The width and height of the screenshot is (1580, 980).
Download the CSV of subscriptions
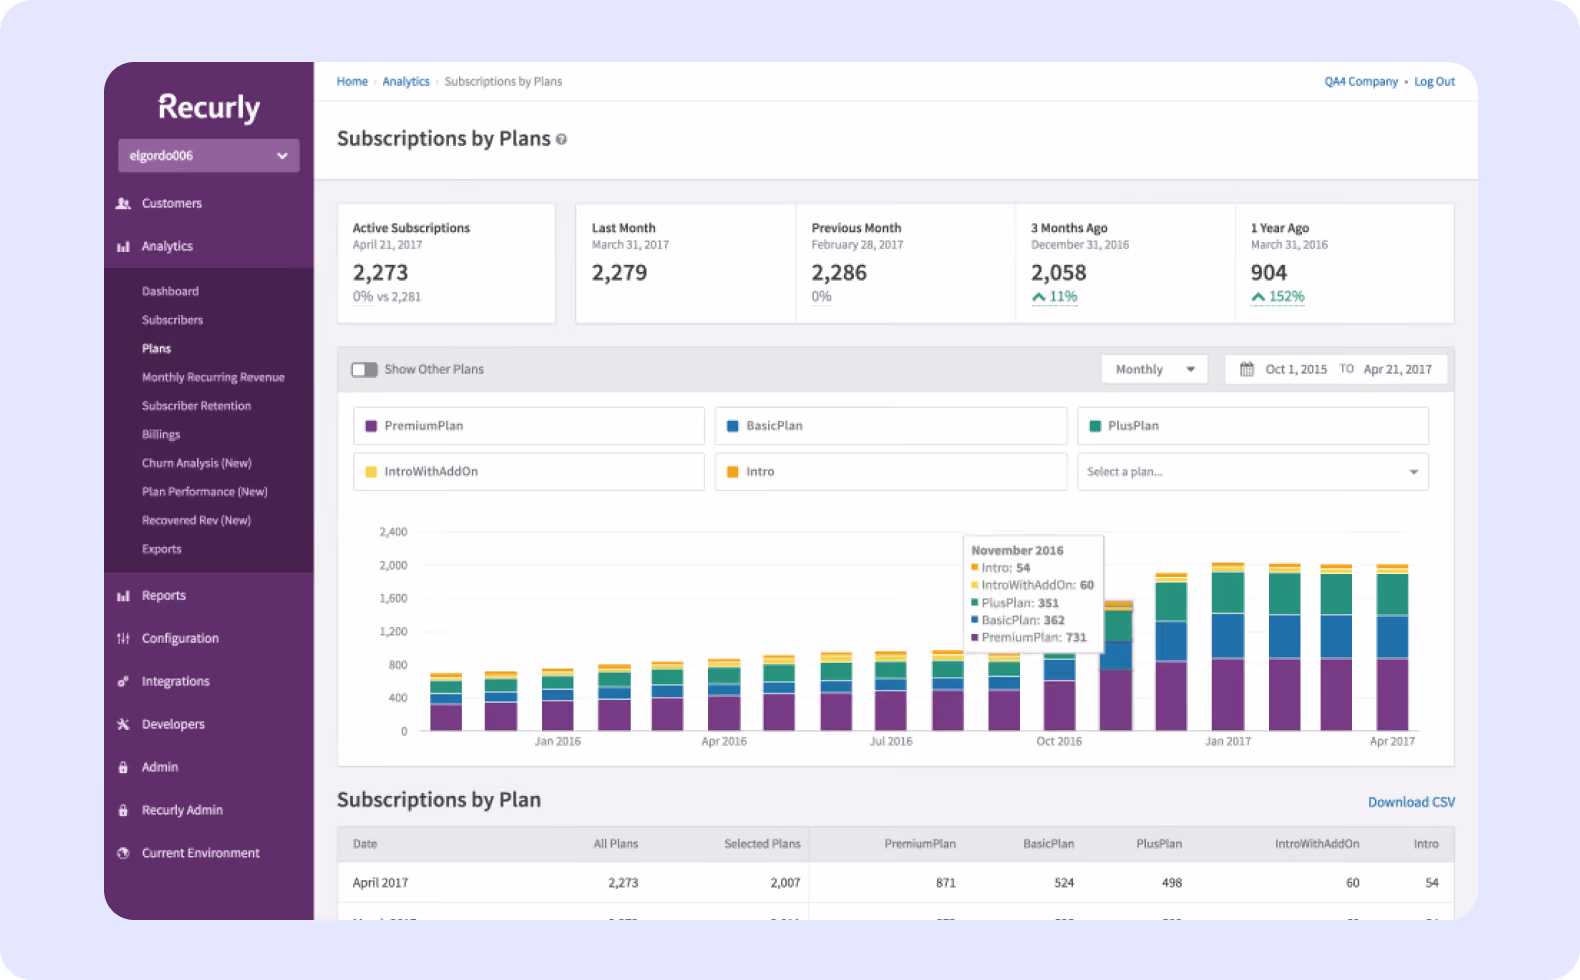(1411, 802)
